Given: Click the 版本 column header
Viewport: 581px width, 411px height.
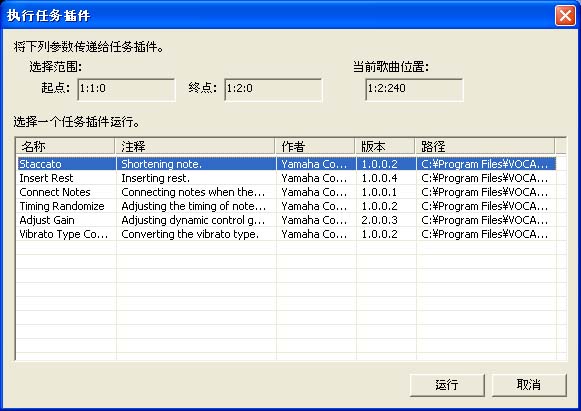Looking at the screenshot, I should click(385, 146).
